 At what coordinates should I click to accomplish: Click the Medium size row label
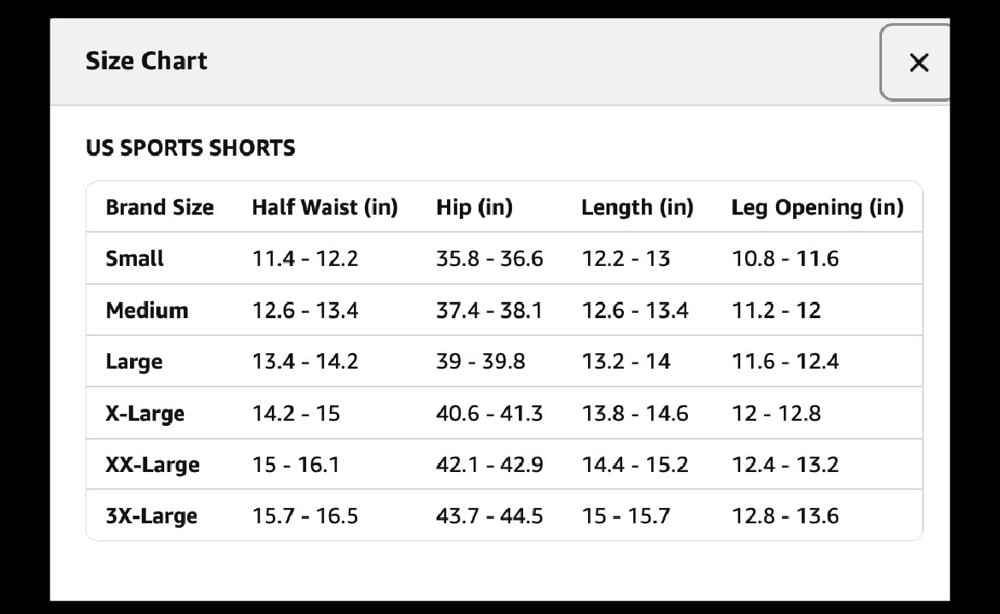(x=147, y=310)
